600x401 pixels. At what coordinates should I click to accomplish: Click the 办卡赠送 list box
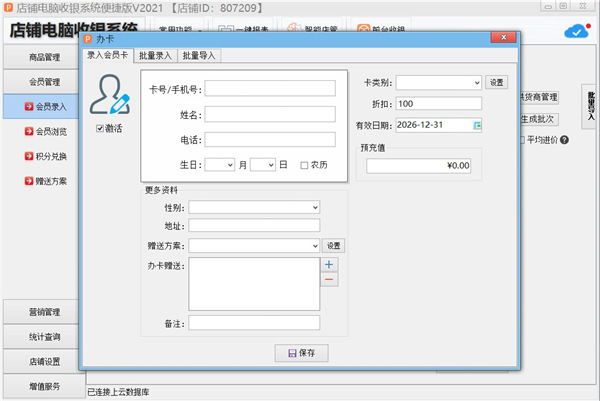point(254,284)
